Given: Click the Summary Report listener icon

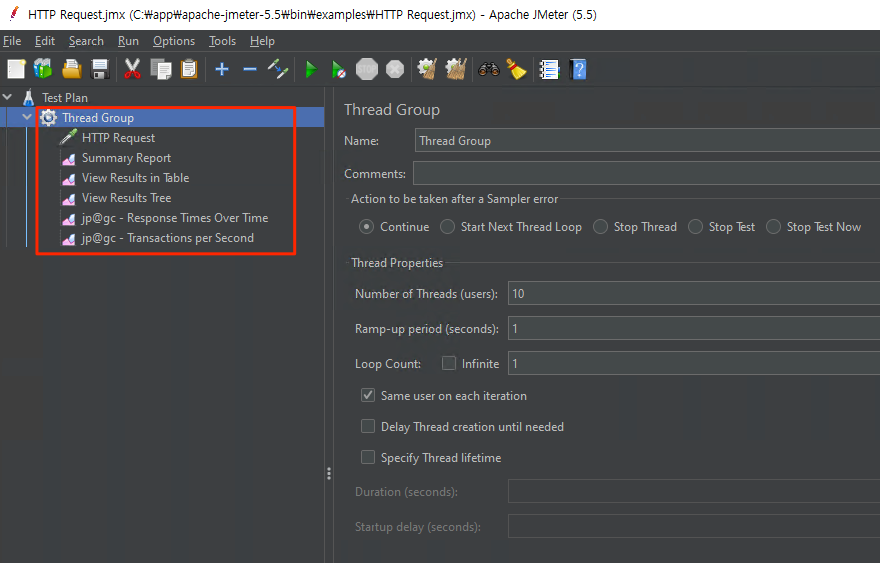Looking at the screenshot, I should [68, 159].
